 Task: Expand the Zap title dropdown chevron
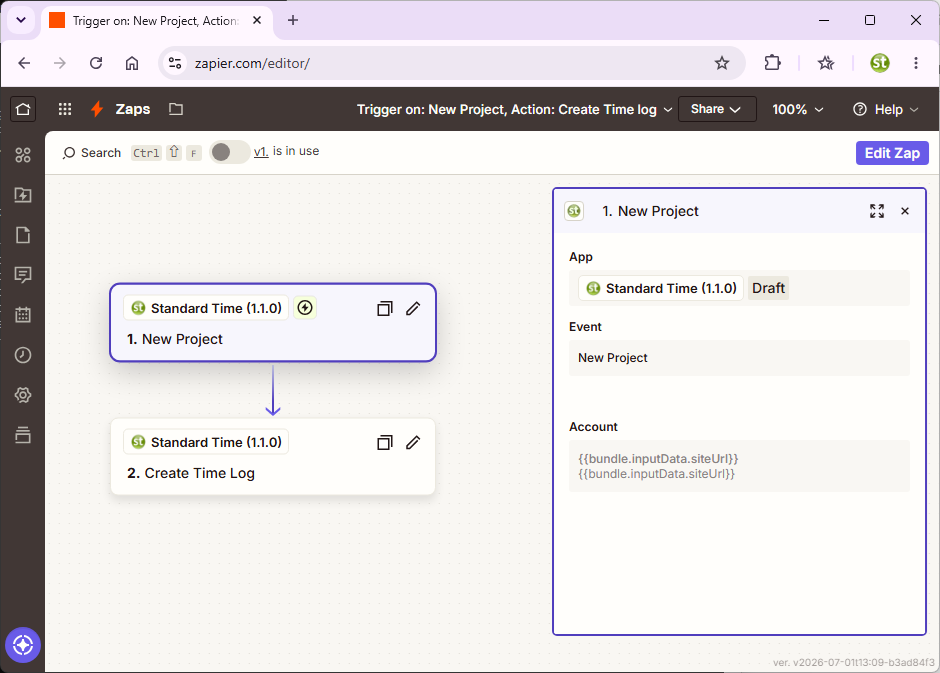click(667, 110)
